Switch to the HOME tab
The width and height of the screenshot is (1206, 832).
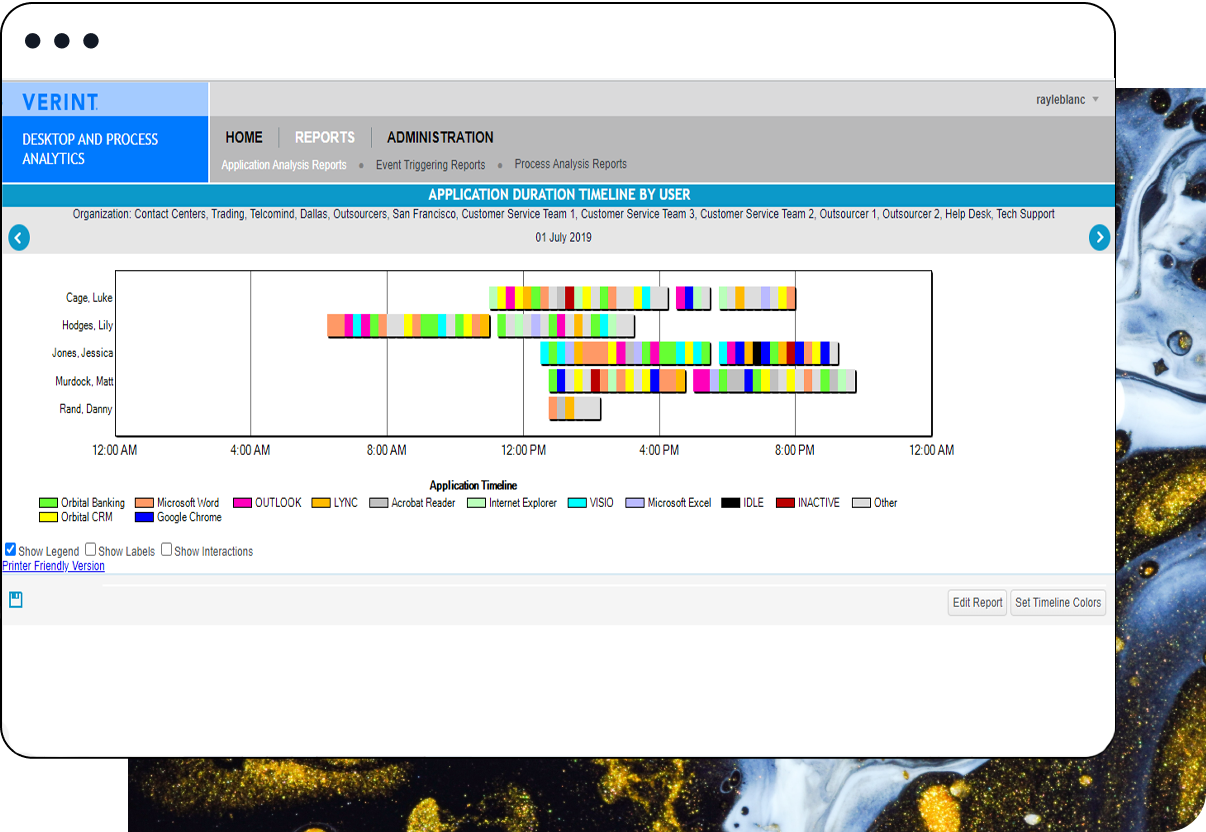244,137
